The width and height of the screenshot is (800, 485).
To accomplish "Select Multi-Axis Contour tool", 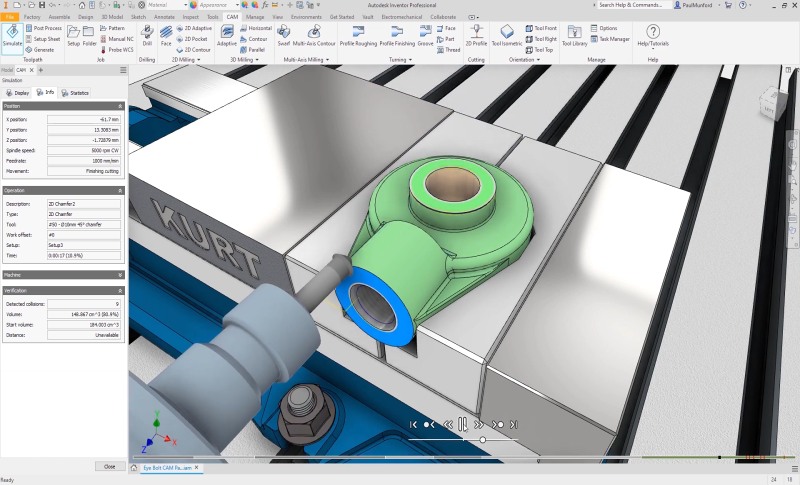I will (314, 36).
